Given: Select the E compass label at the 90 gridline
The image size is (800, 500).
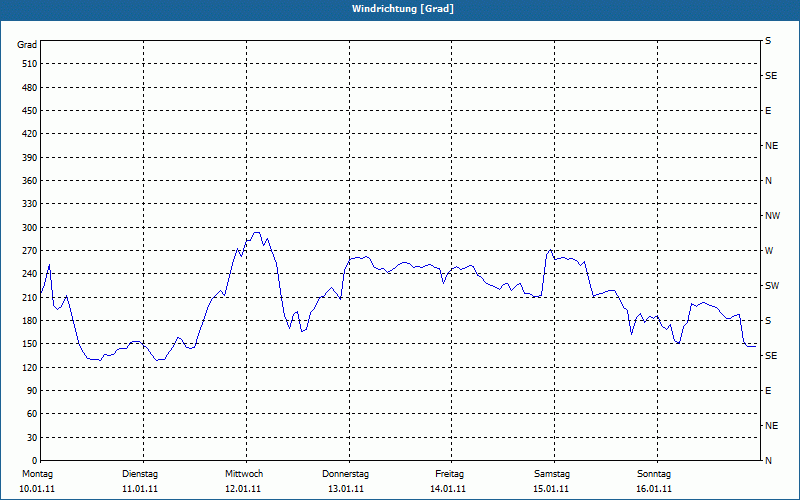Looking at the screenshot, I should 768,391.
